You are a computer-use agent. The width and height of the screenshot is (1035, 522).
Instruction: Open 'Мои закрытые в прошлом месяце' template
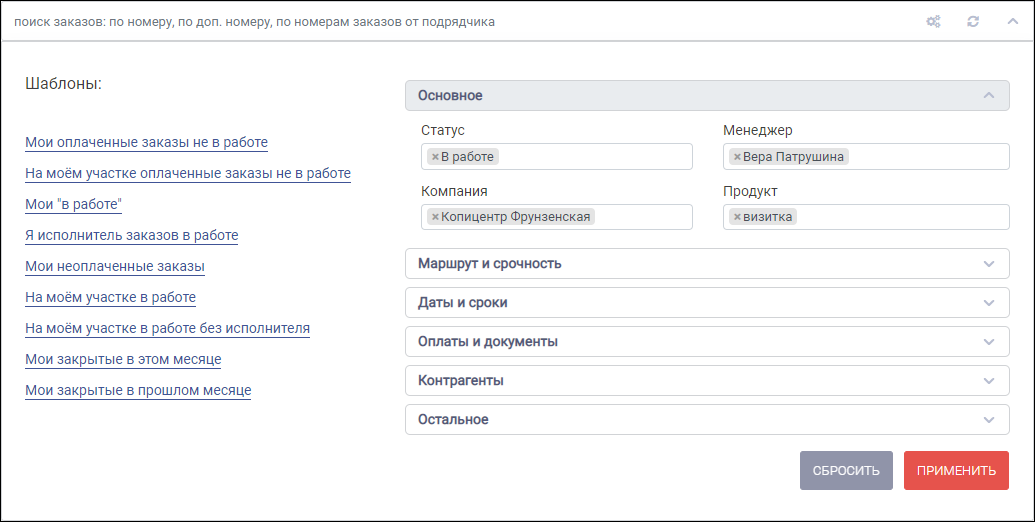[139, 391]
